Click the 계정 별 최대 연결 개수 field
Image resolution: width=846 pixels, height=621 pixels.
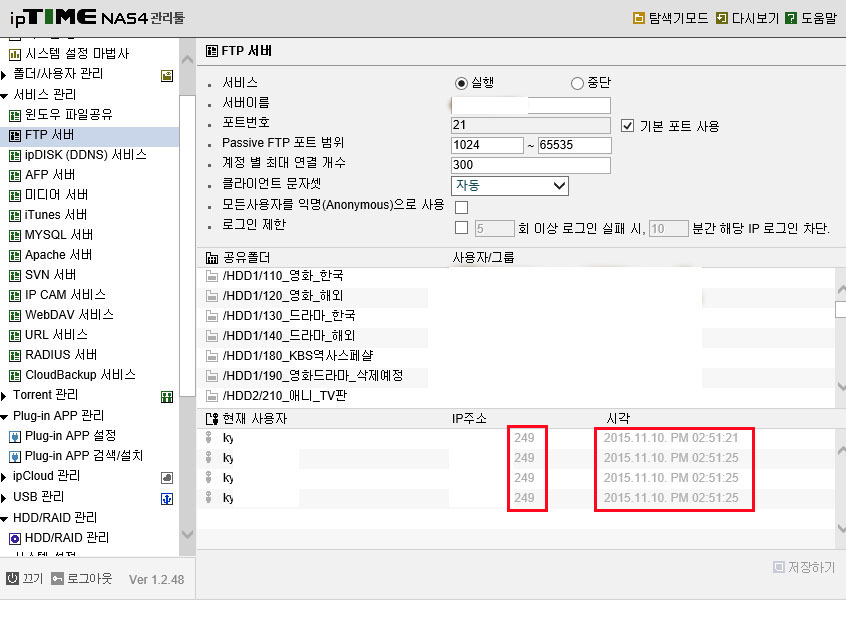tap(531, 165)
